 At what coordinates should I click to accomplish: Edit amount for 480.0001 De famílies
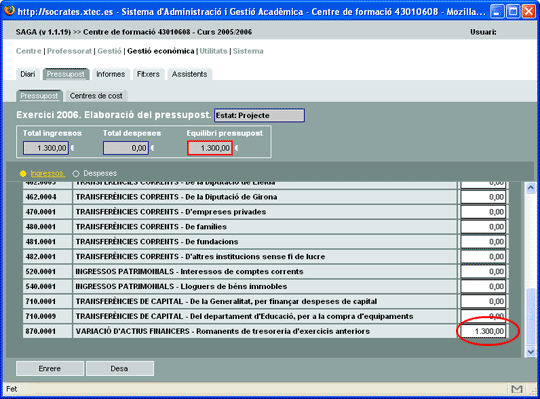click(x=483, y=227)
